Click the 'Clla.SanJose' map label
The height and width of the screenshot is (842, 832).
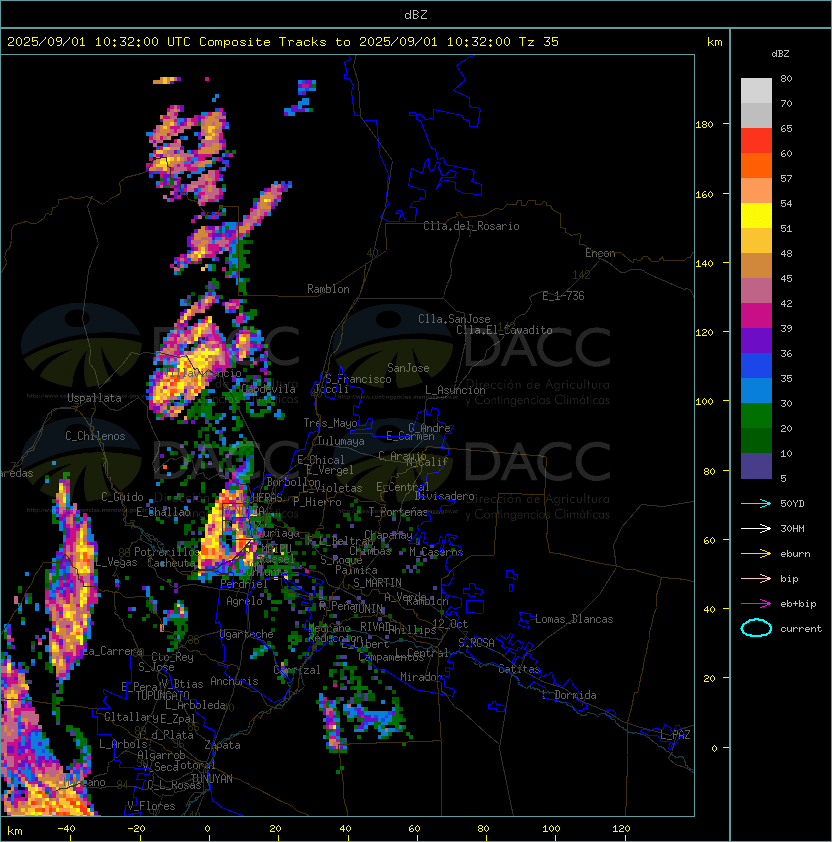[x=454, y=319]
